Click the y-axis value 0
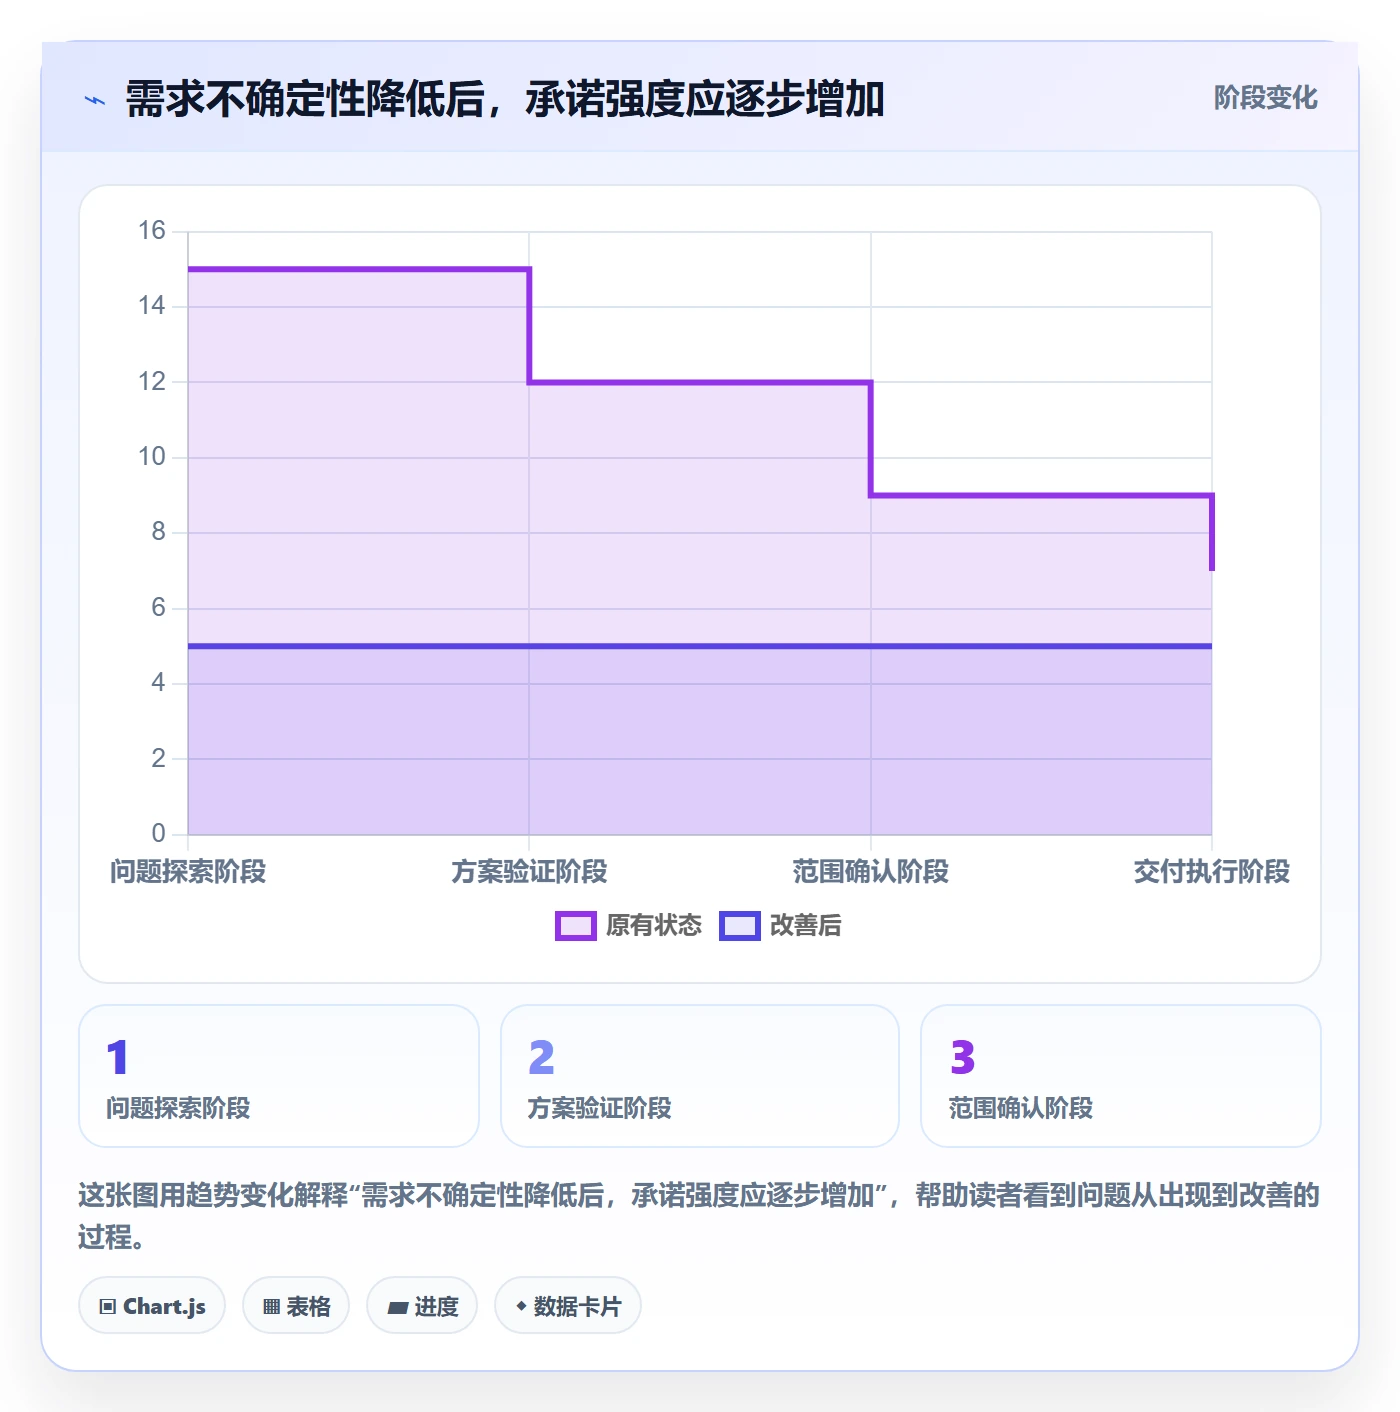 pyautogui.click(x=158, y=833)
